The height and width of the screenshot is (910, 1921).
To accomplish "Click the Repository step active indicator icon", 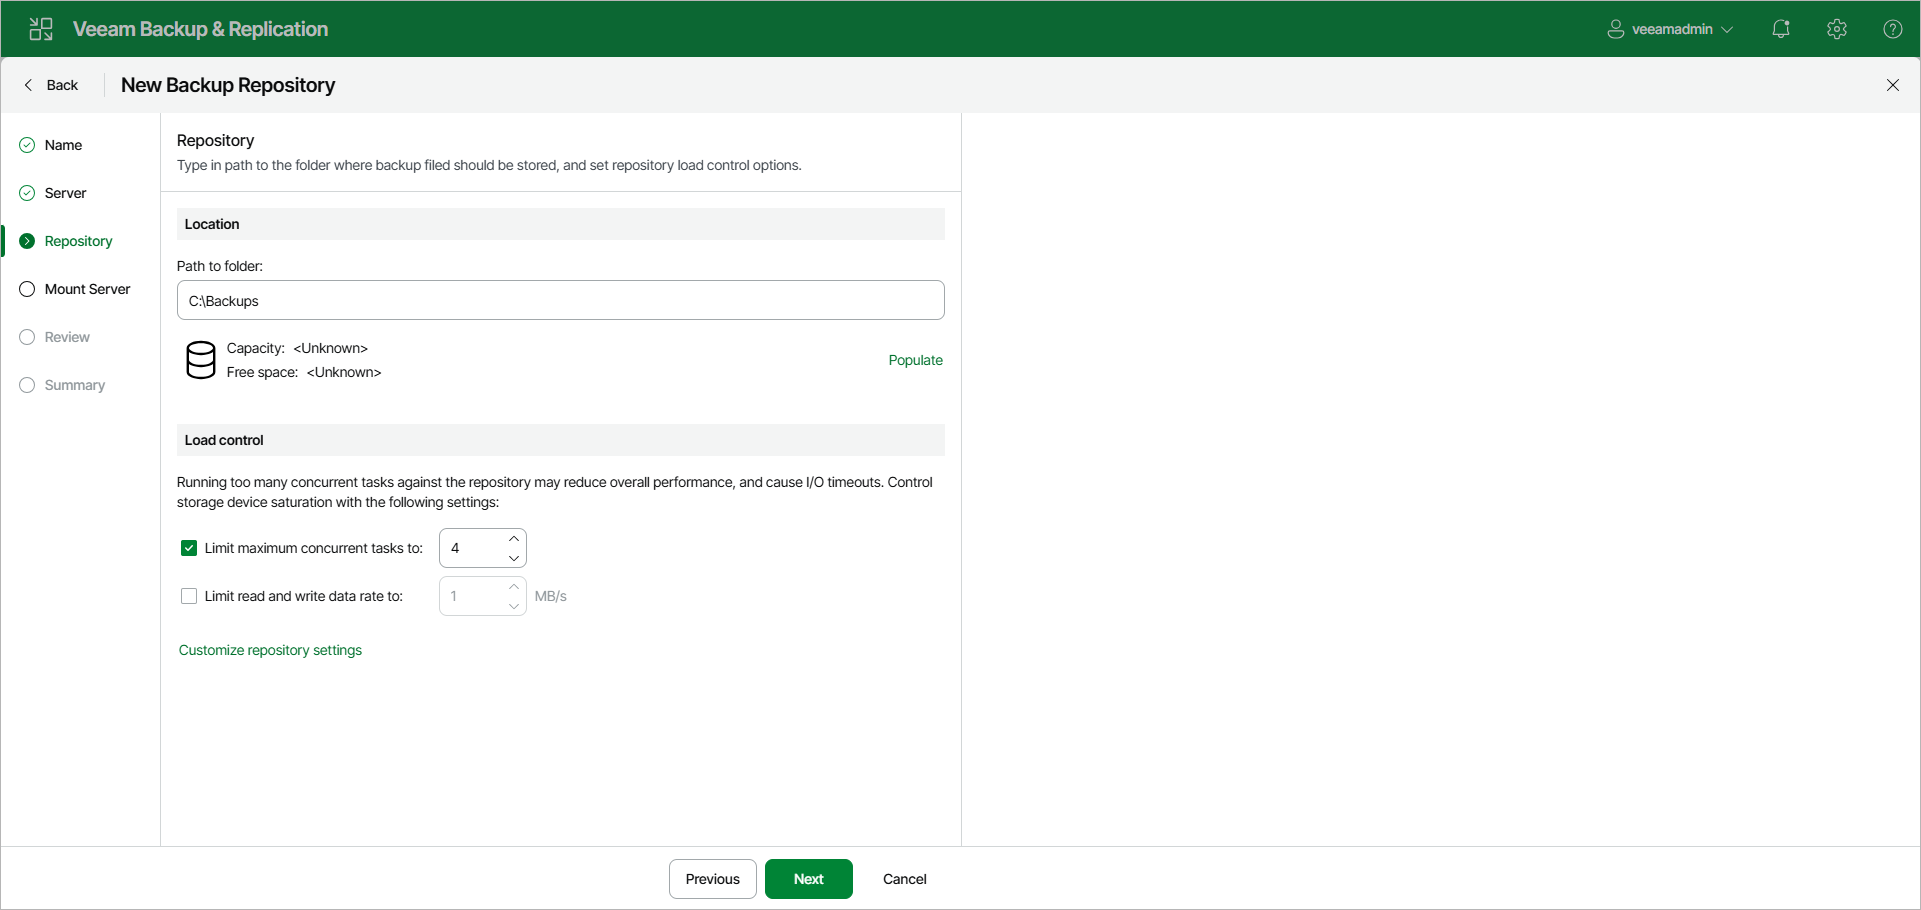I will pos(27,241).
